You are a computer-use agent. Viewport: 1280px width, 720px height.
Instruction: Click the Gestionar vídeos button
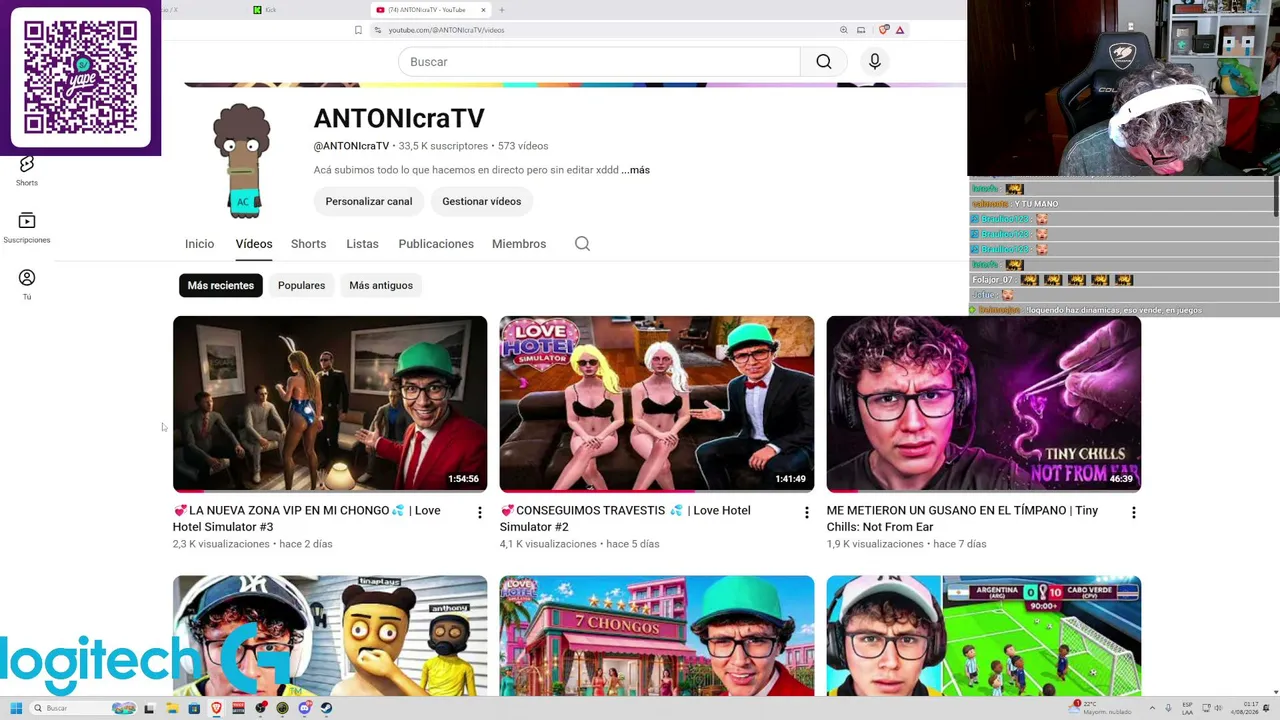[x=482, y=201]
